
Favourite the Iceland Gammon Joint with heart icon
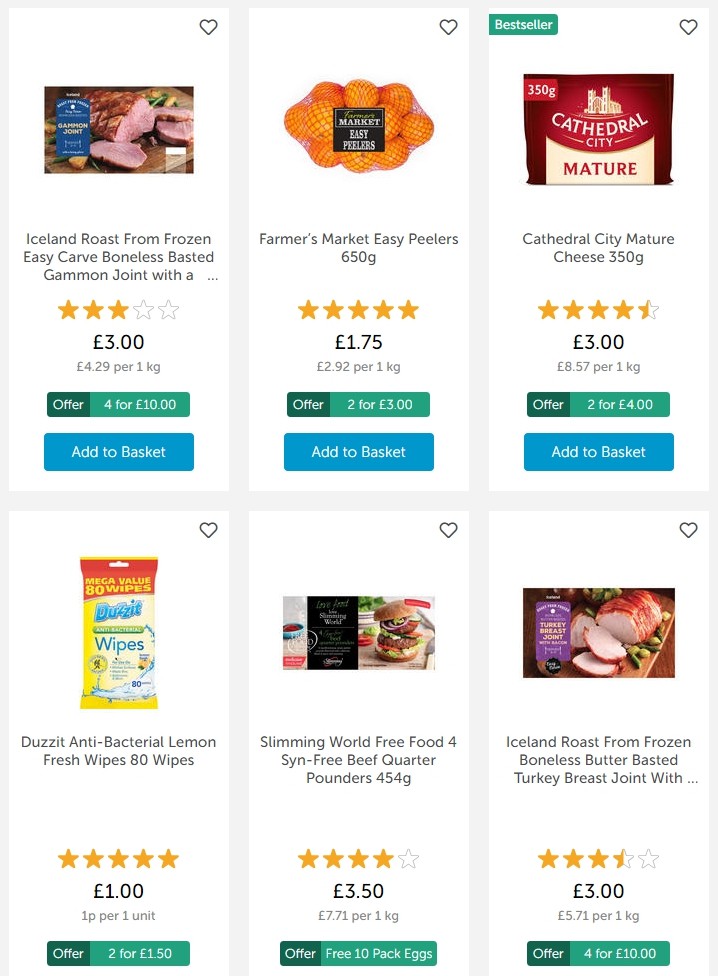pos(208,28)
